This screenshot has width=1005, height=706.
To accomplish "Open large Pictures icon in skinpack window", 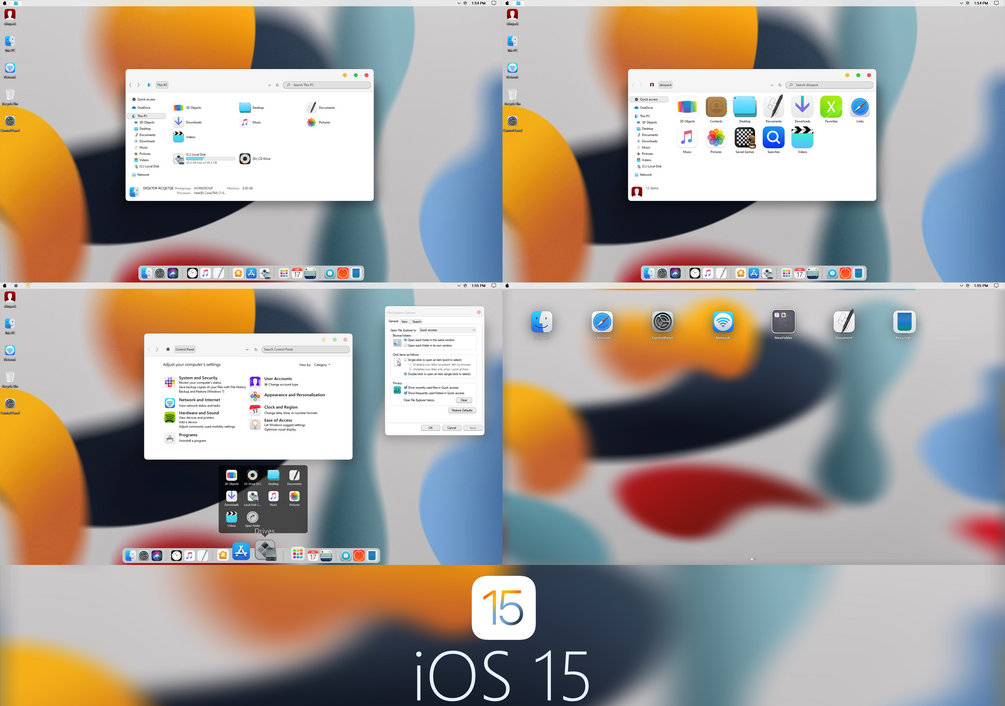I will coord(716,137).
